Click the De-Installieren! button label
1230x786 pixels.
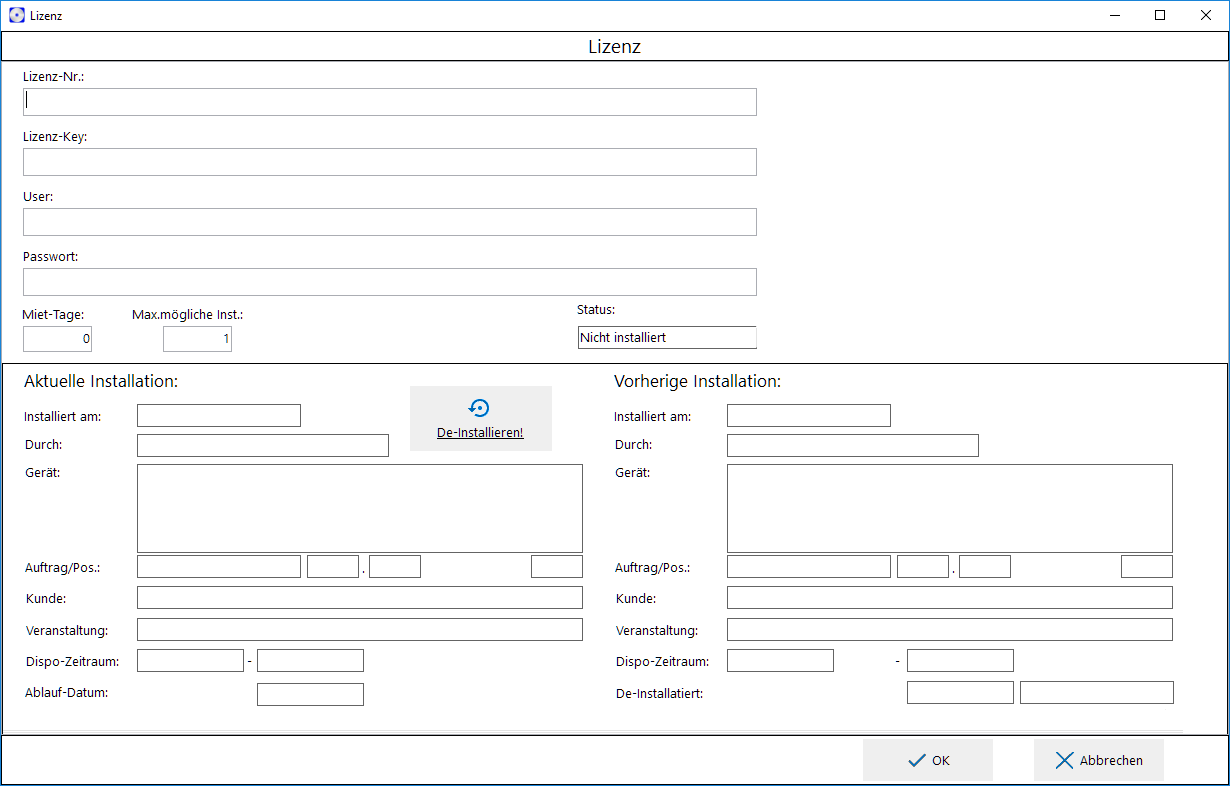[x=480, y=433]
